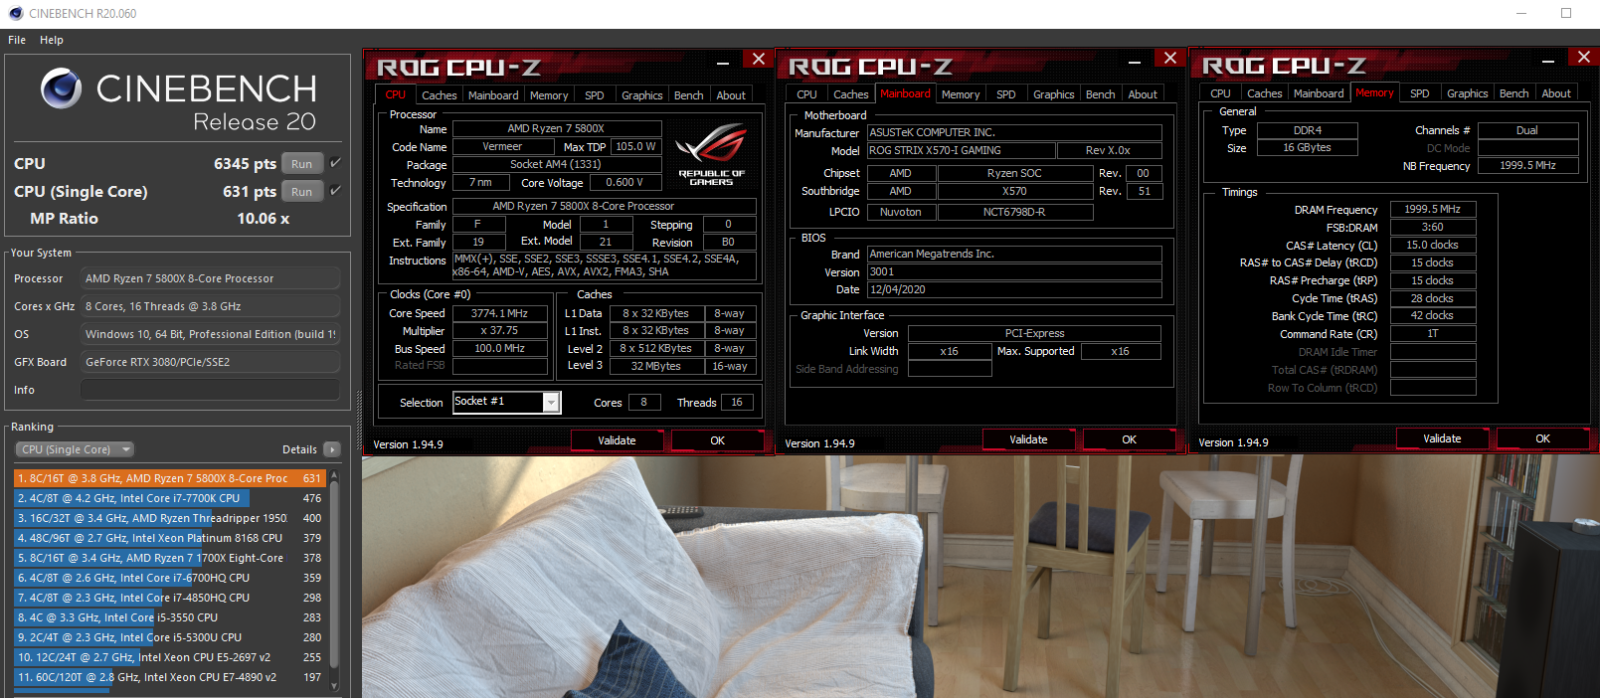Open SPD tab in first CPU-Z window

tap(594, 96)
